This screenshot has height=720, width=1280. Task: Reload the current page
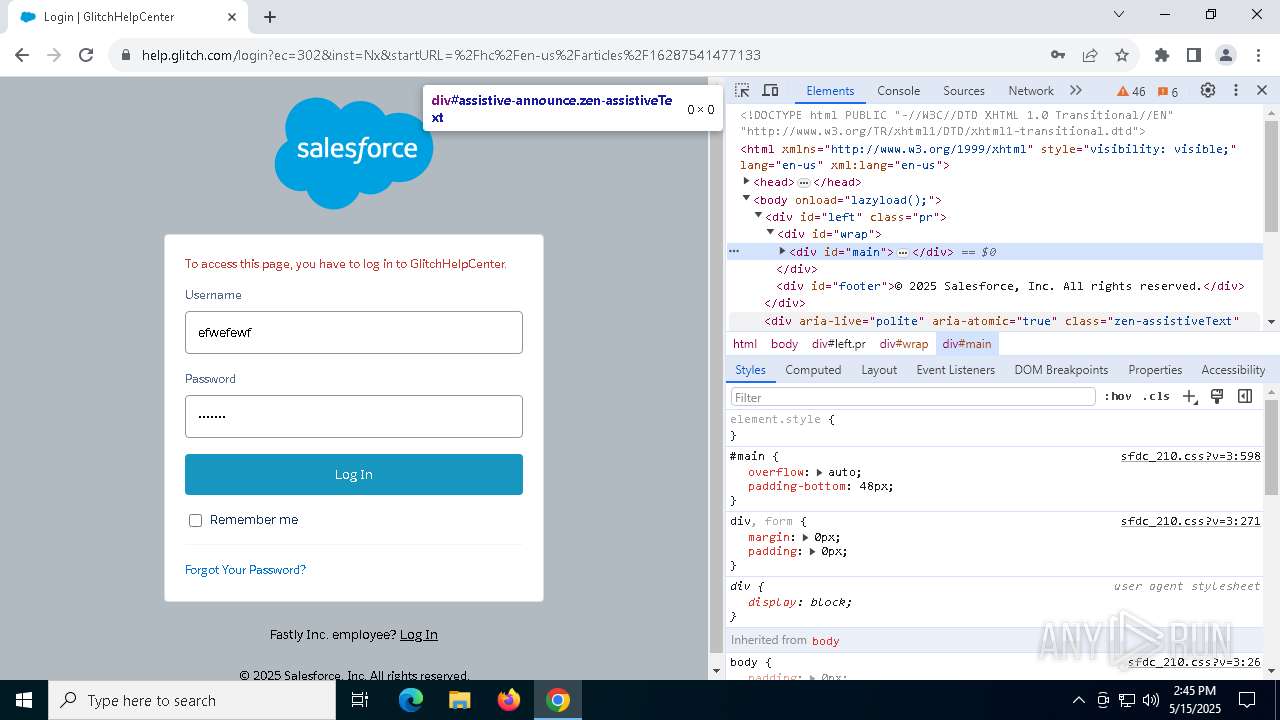pos(86,55)
